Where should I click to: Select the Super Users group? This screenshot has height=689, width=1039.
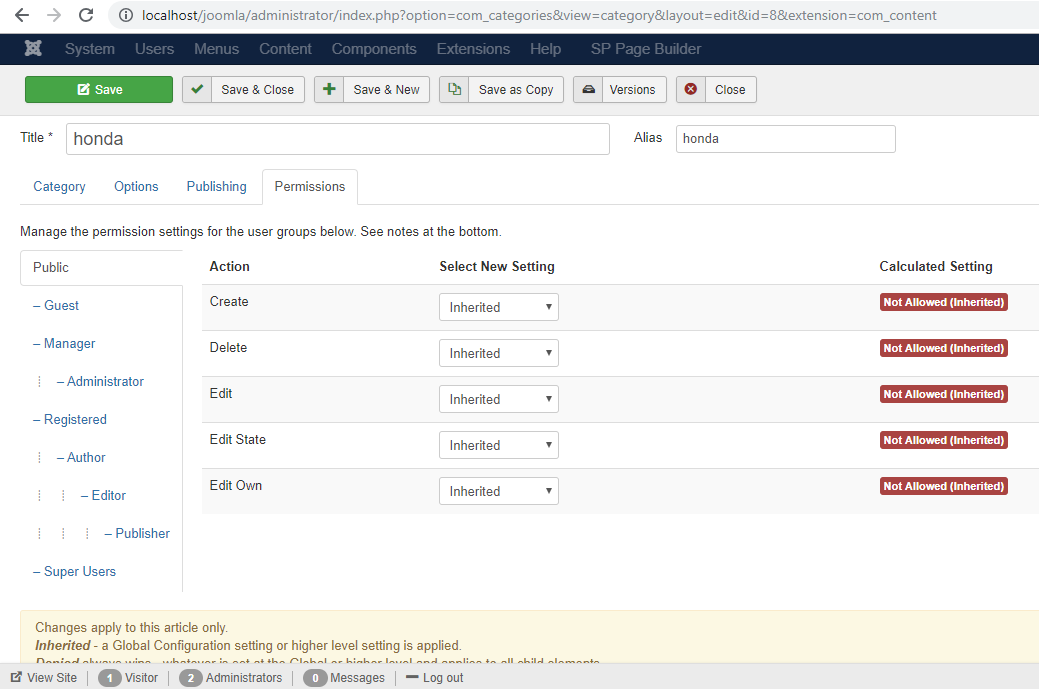click(79, 571)
